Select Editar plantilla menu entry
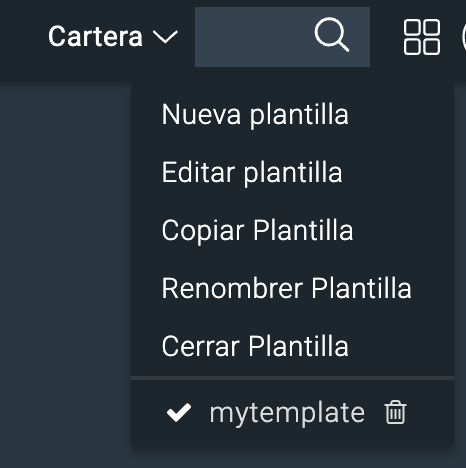The height and width of the screenshot is (468, 466). coord(252,173)
